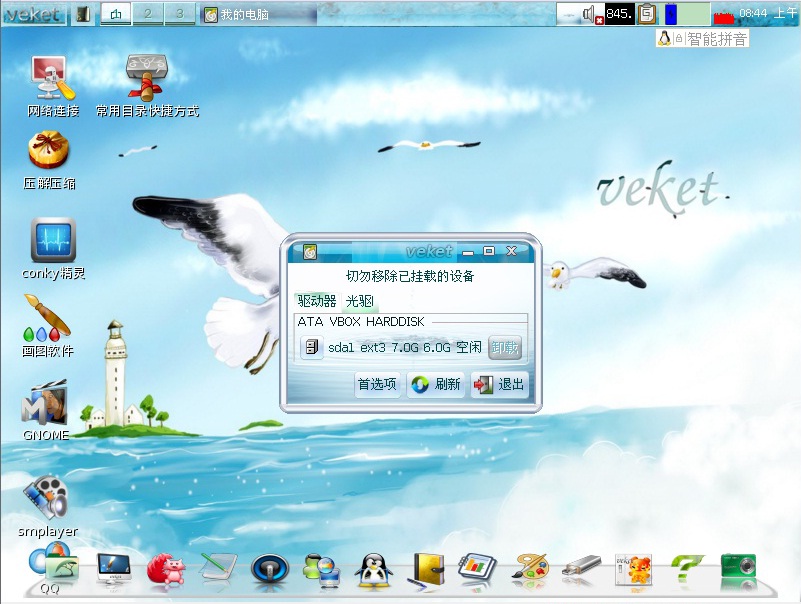Open the bar chart notepad dock icon
The height and width of the screenshot is (604, 801).
477,569
